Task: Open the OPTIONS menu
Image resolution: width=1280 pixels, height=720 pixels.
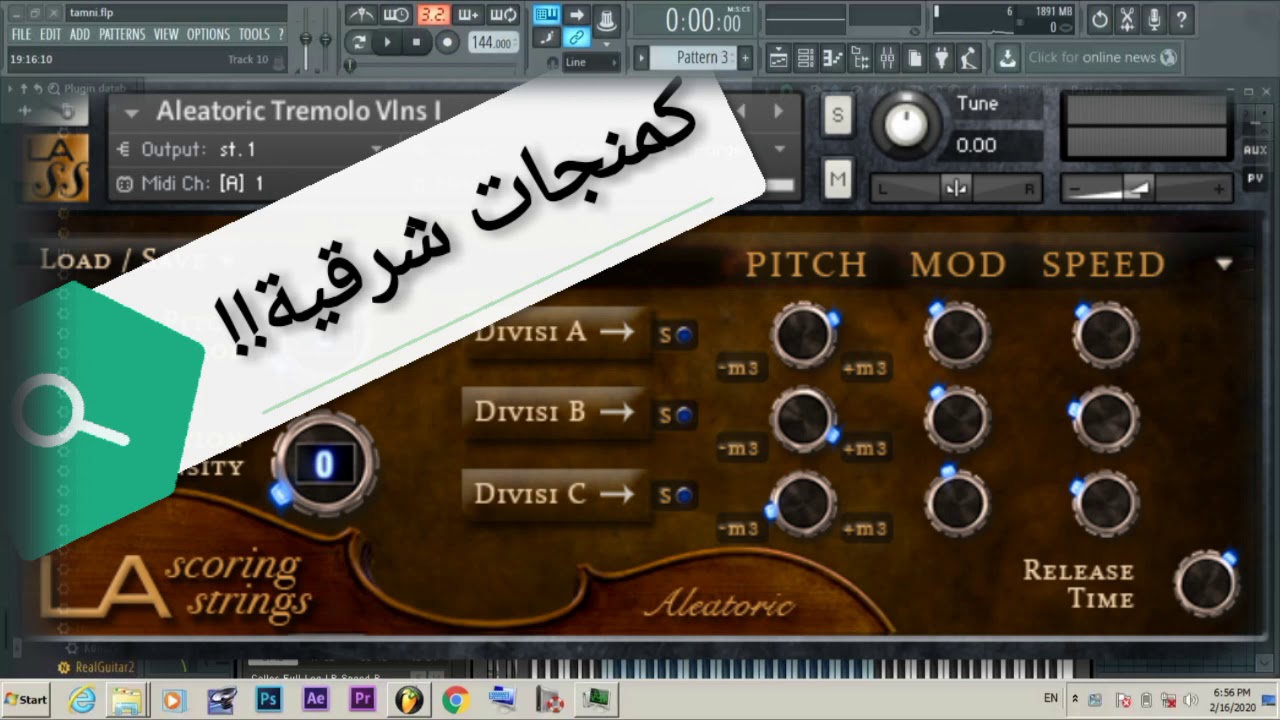Action: (208, 34)
